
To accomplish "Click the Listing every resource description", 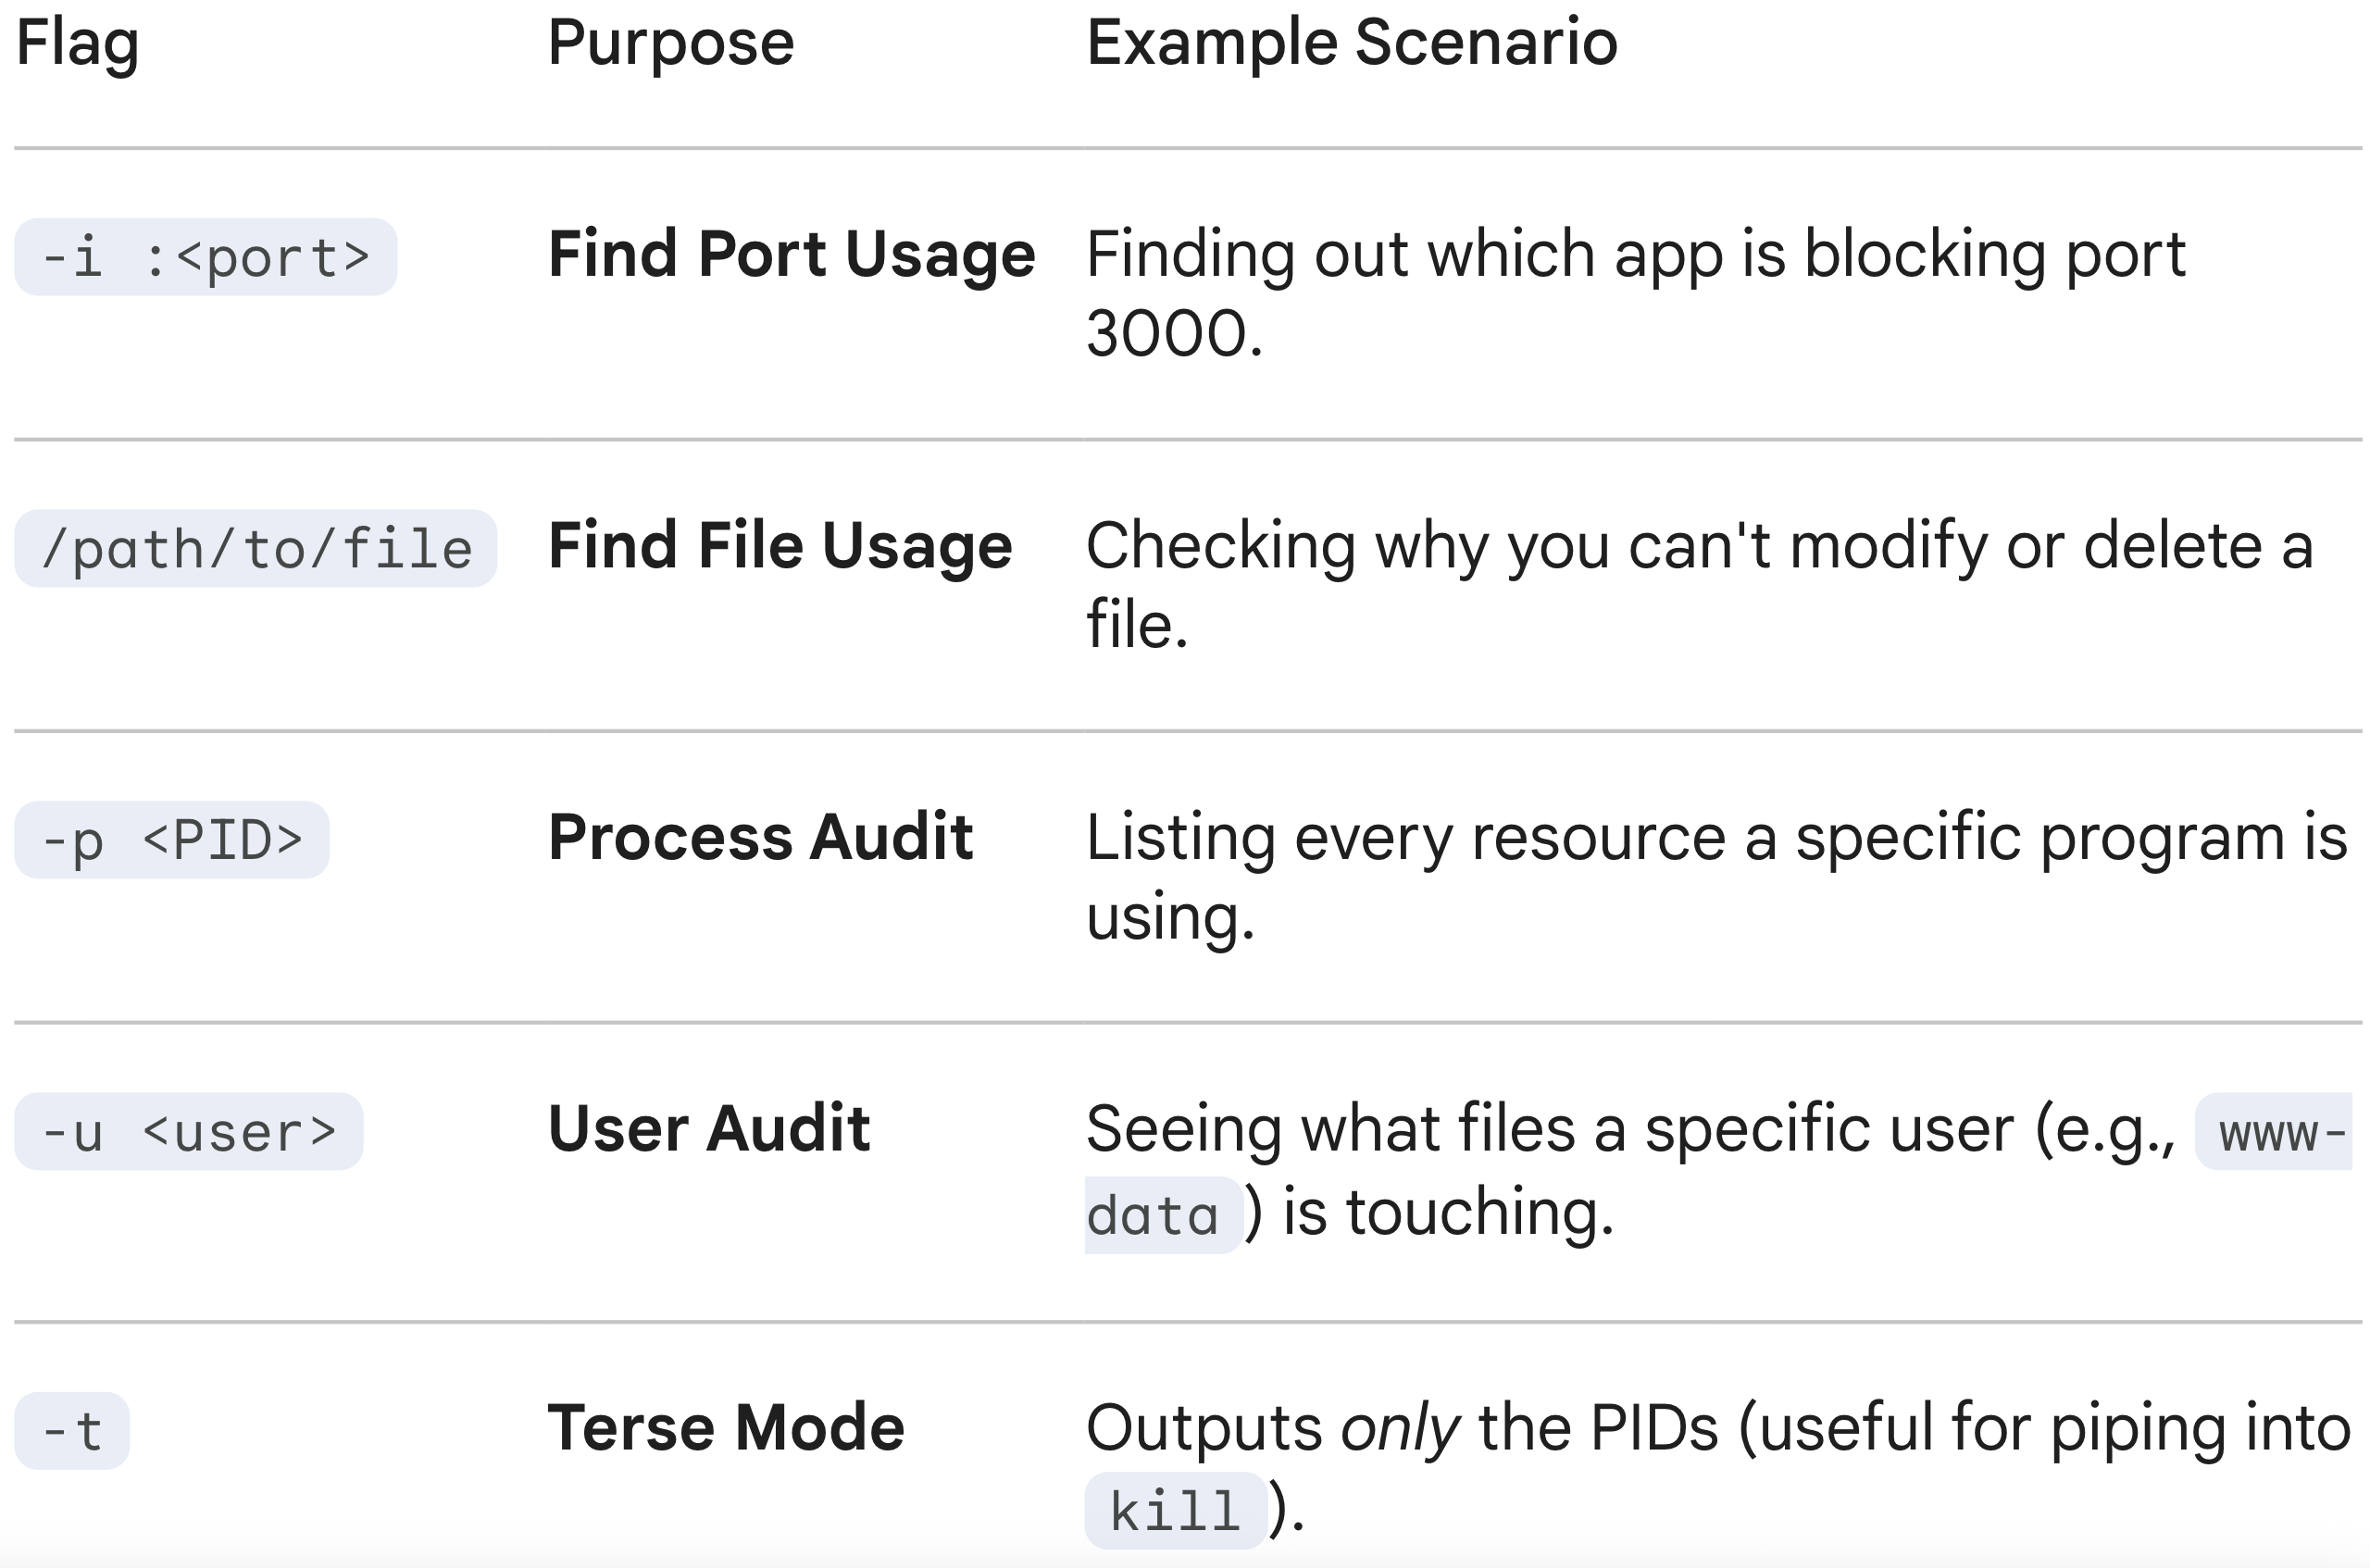I will point(1715,838).
